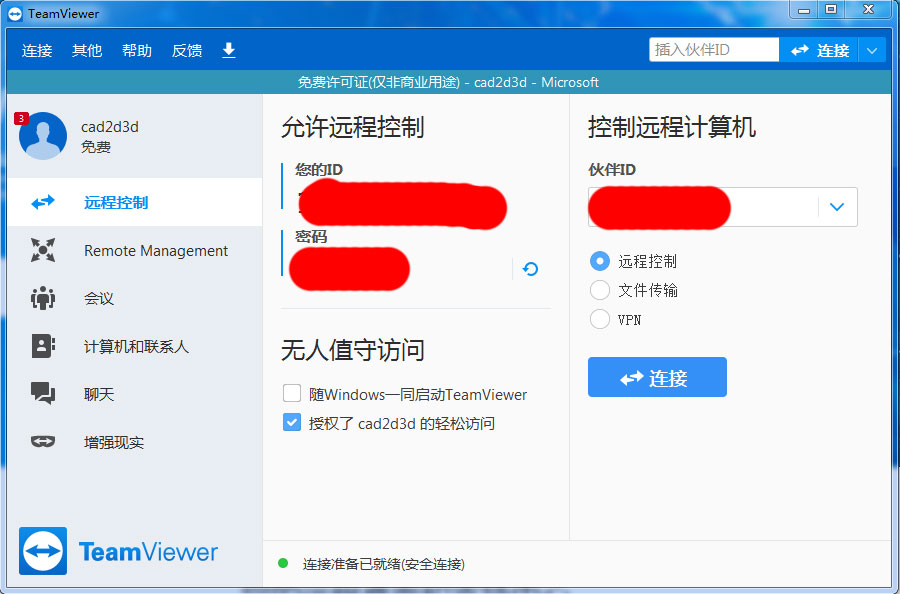This screenshot has width=900, height=594.
Task: Go to 计算机和联系人 sidebar section
Action: tap(135, 346)
